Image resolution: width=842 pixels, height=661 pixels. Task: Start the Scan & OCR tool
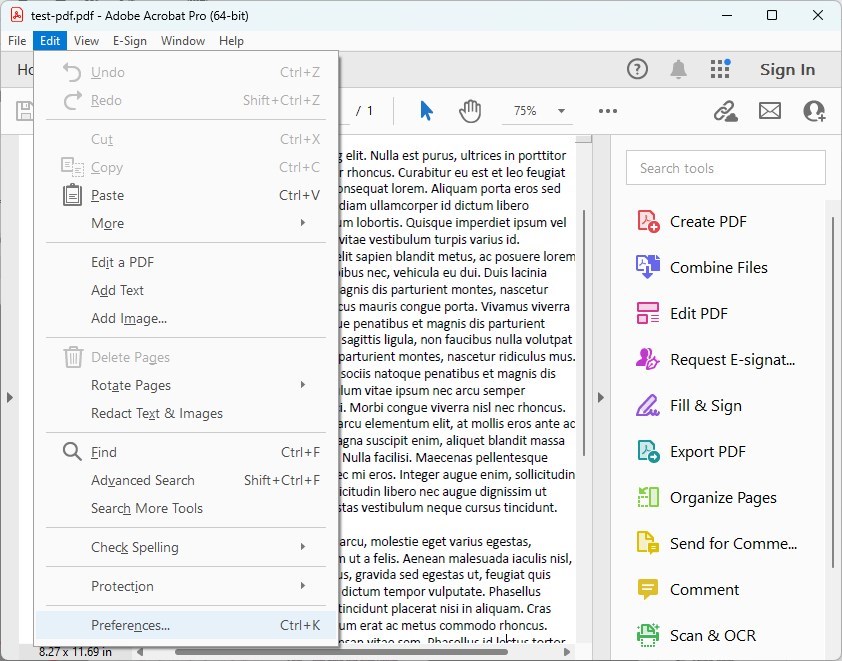click(x=713, y=635)
